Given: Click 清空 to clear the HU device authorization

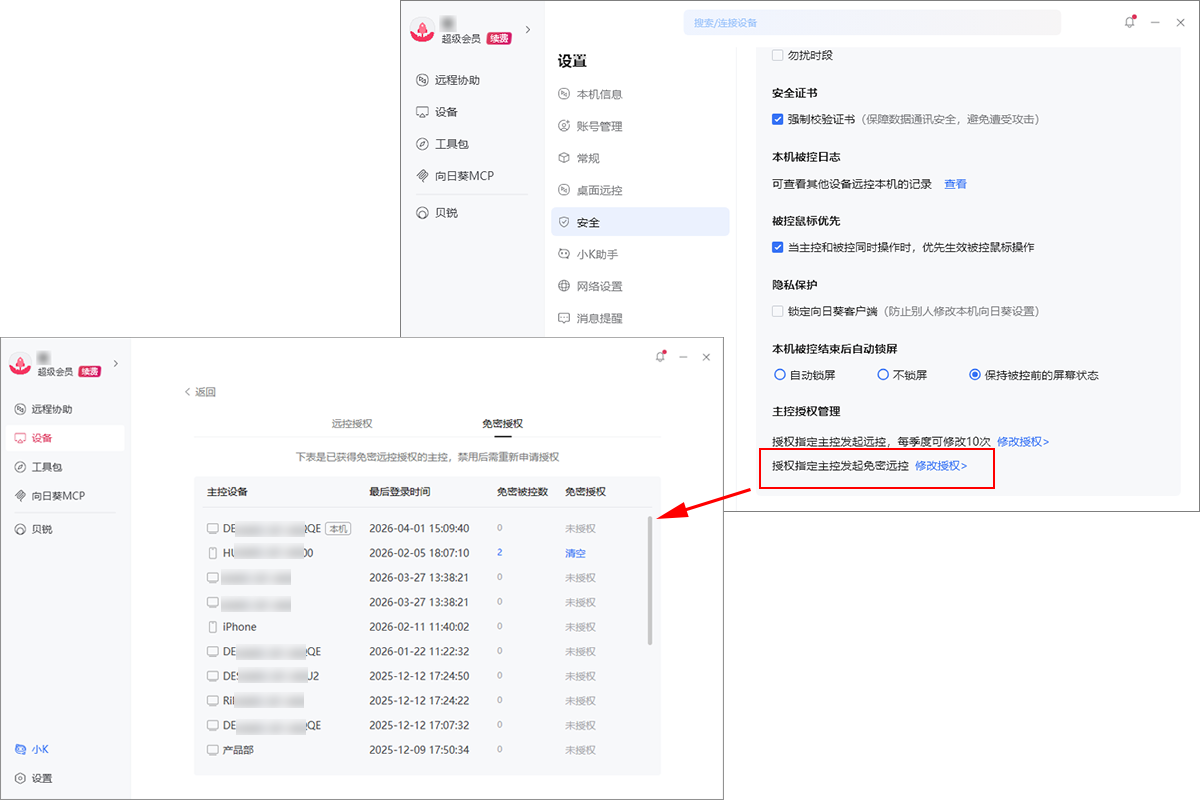Looking at the screenshot, I should (x=575, y=552).
